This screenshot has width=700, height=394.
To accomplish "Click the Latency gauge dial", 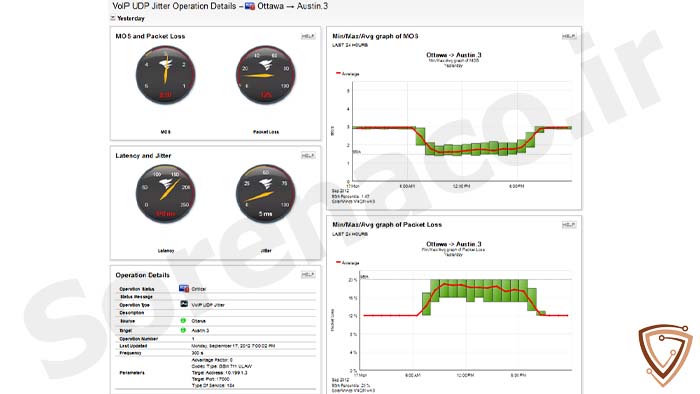I will click(166, 194).
